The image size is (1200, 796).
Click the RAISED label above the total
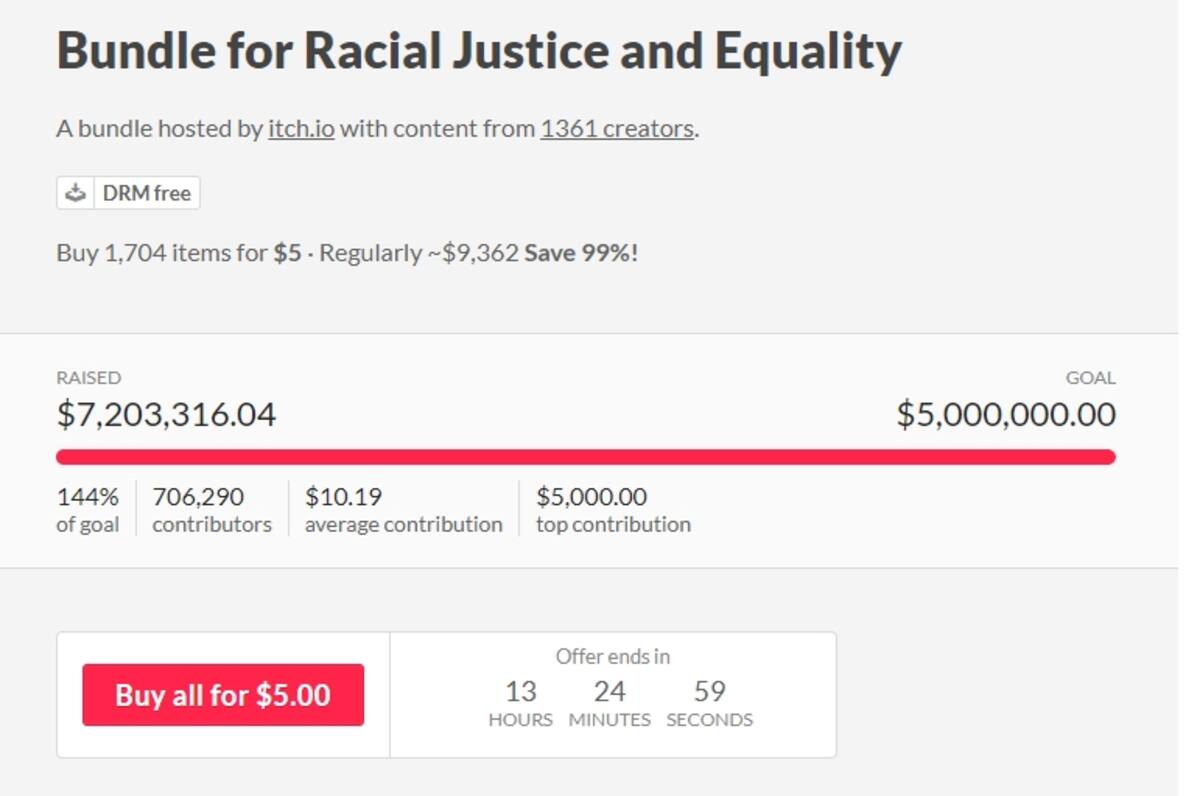point(89,378)
